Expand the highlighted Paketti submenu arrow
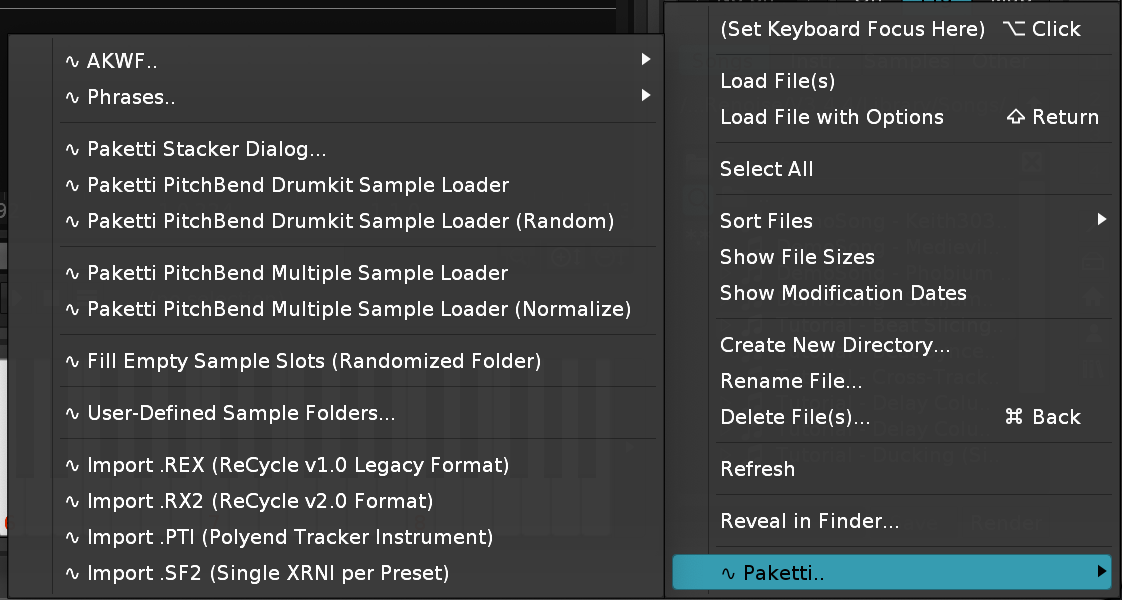This screenshot has width=1122, height=600. coord(1101,572)
